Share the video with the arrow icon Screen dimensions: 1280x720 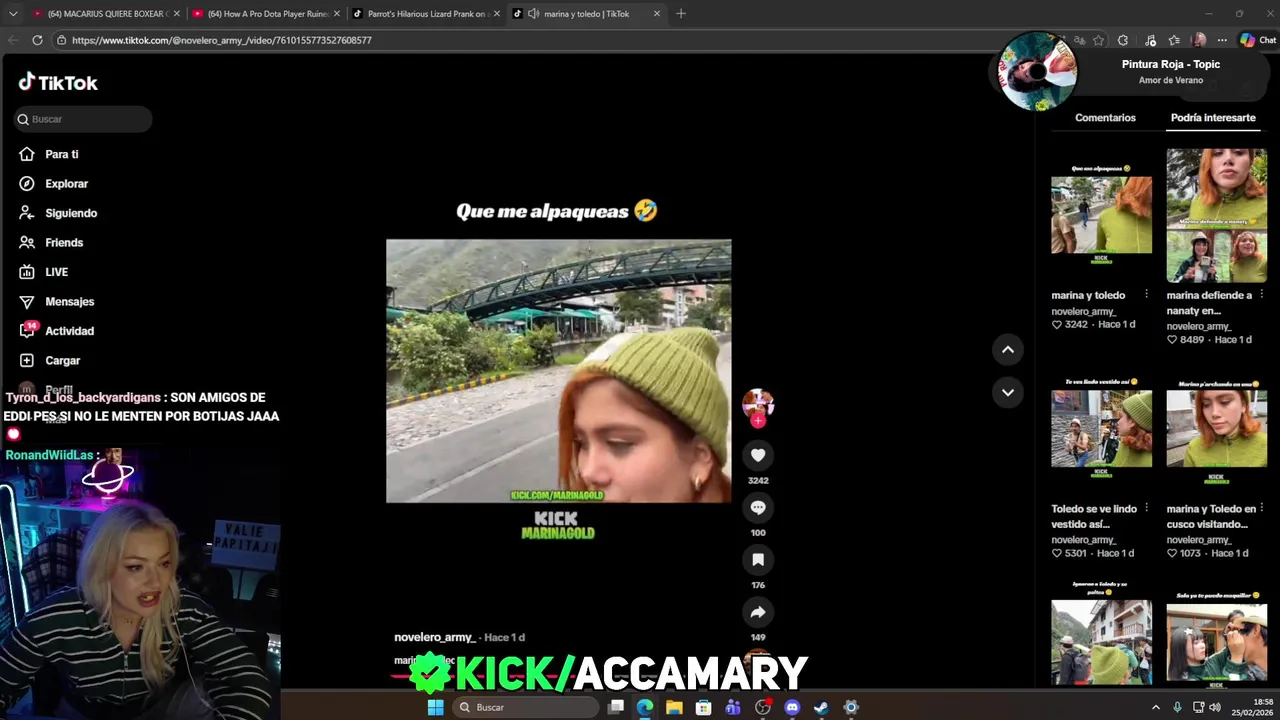pos(758,612)
